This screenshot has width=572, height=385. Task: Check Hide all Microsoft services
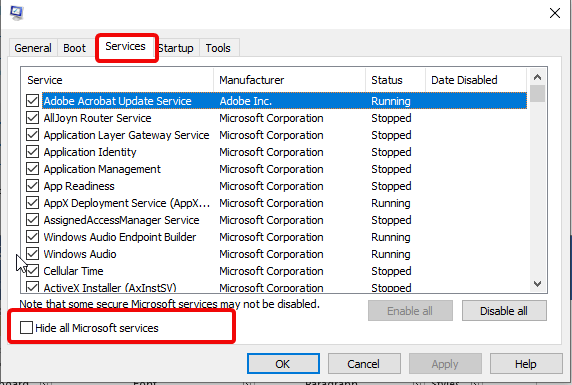(27, 328)
